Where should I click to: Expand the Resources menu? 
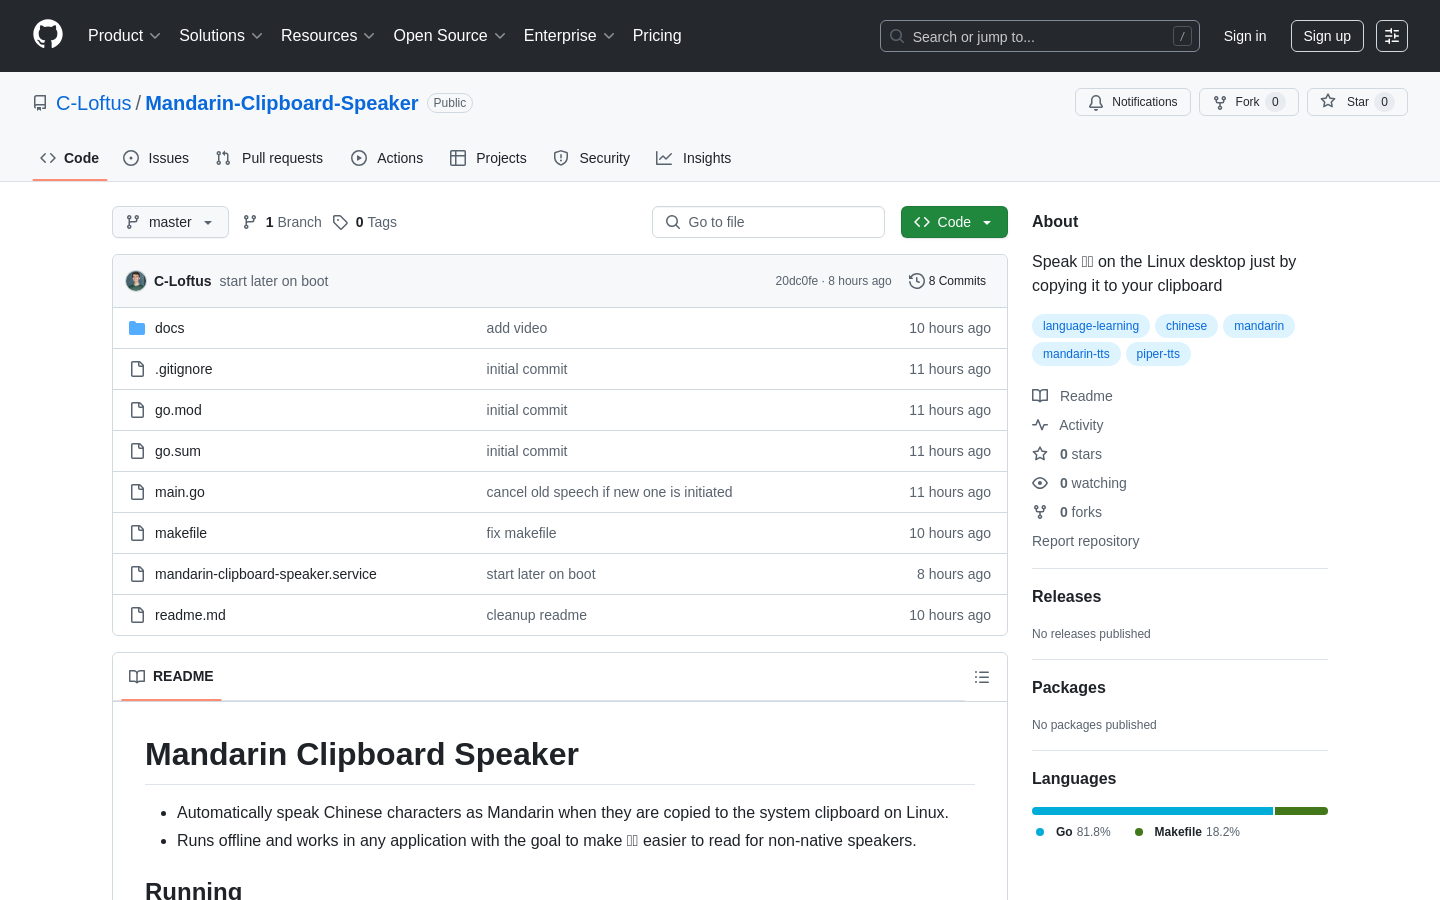pyautogui.click(x=328, y=36)
